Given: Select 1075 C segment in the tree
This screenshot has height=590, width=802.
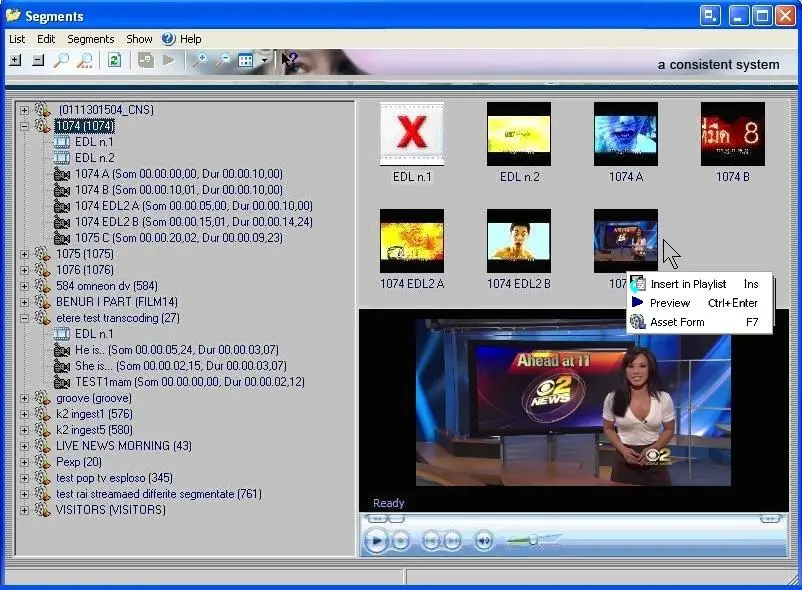Looking at the screenshot, I should (178, 238).
